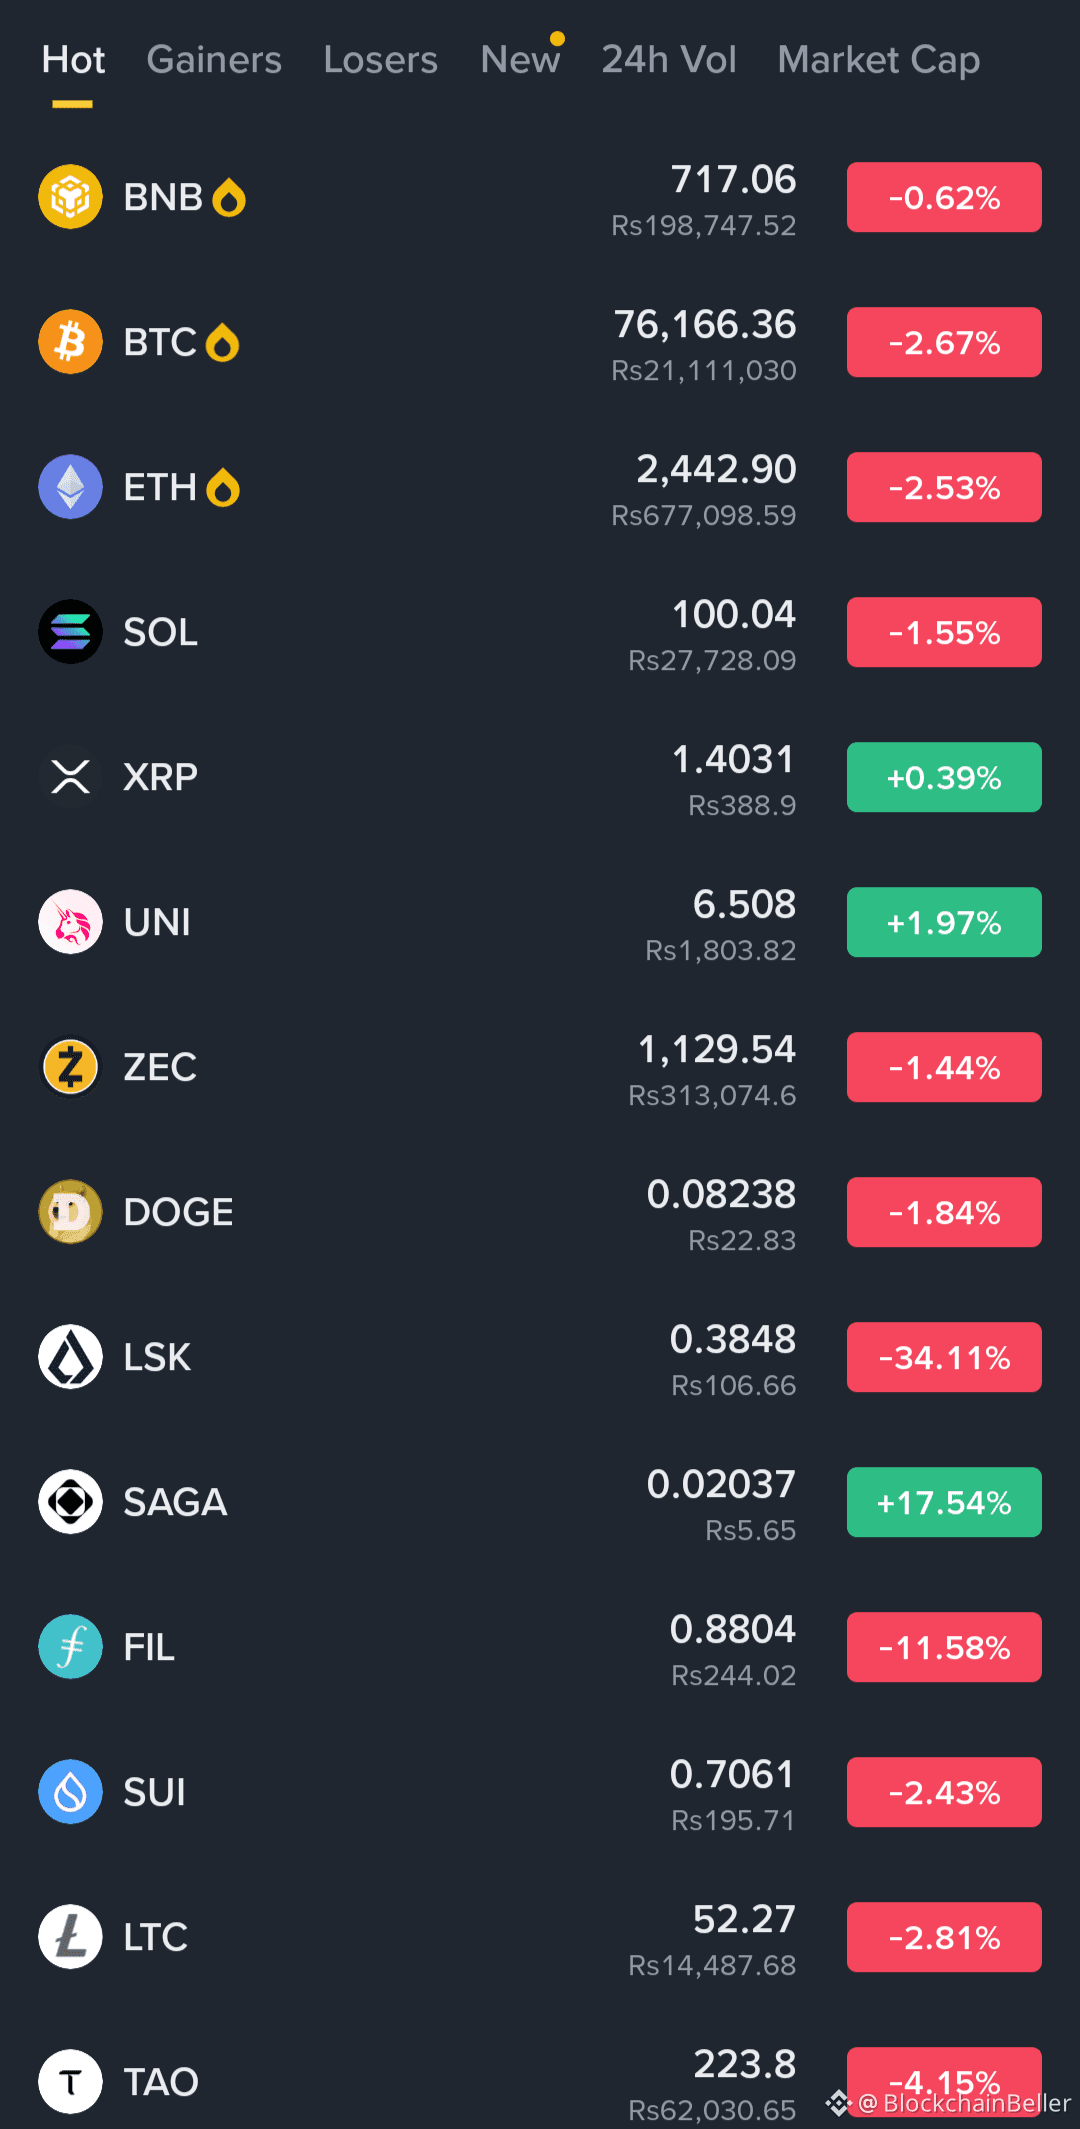Select the Market Cap tab
This screenshot has height=2129, width=1080.
879,60
